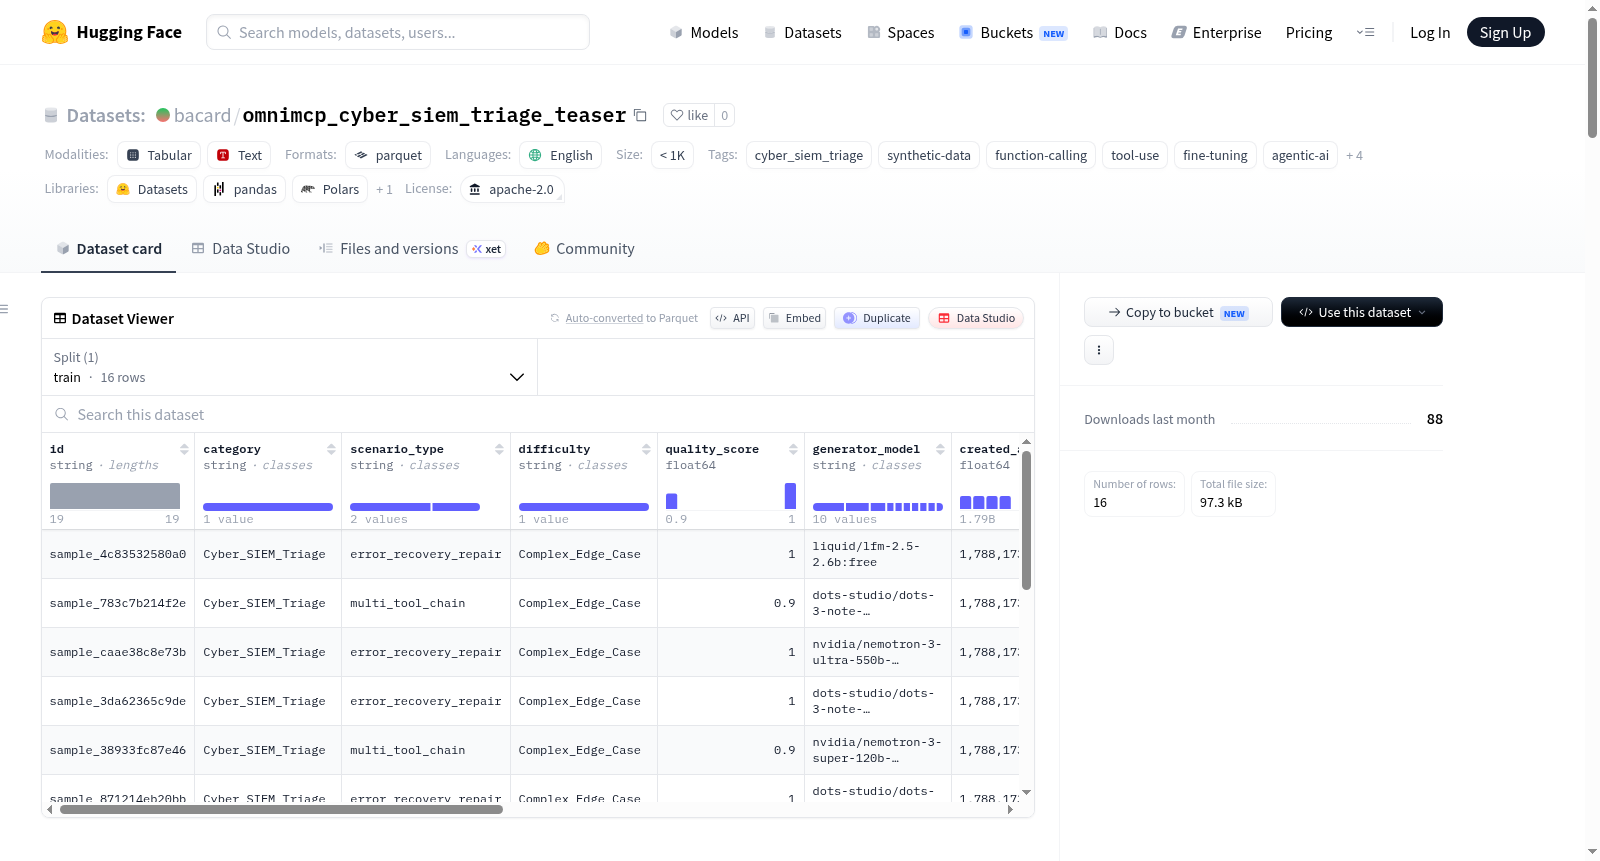Select the synthetic-data tag
Screen dimensions: 1600x861
point(929,155)
